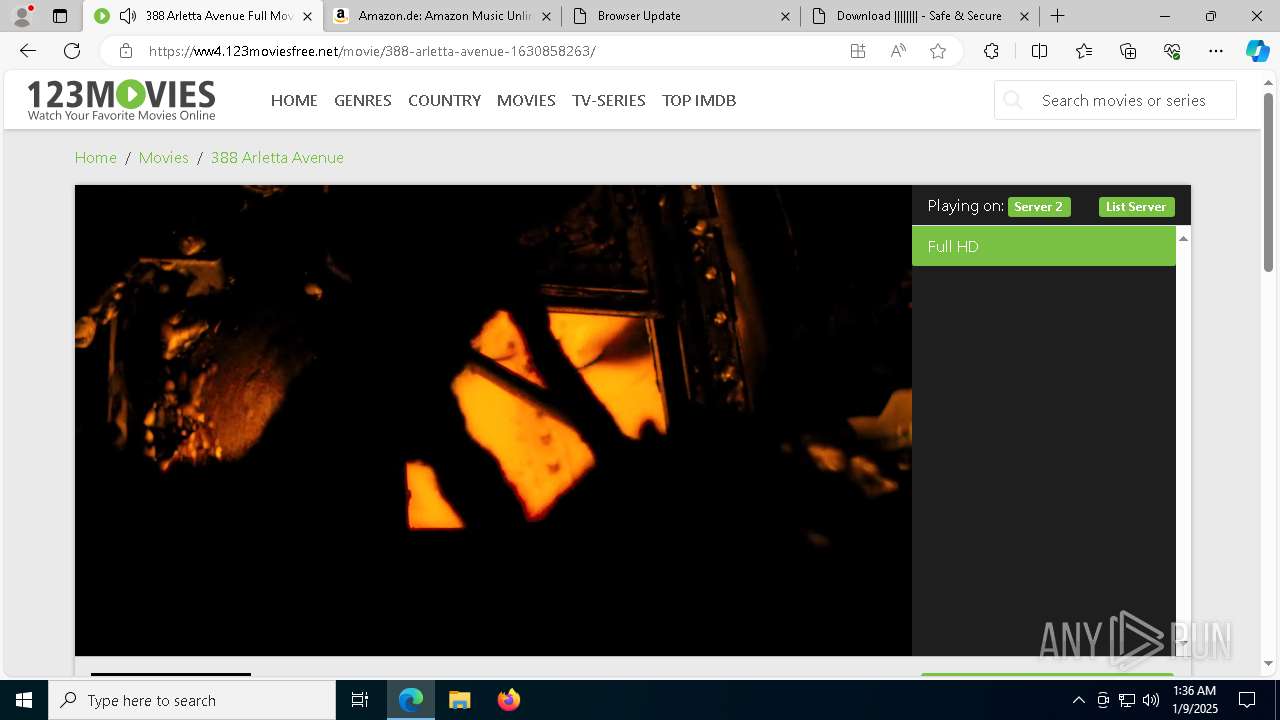The height and width of the screenshot is (720, 1280).
Task: Show hidden system tray icons
Action: point(1078,700)
